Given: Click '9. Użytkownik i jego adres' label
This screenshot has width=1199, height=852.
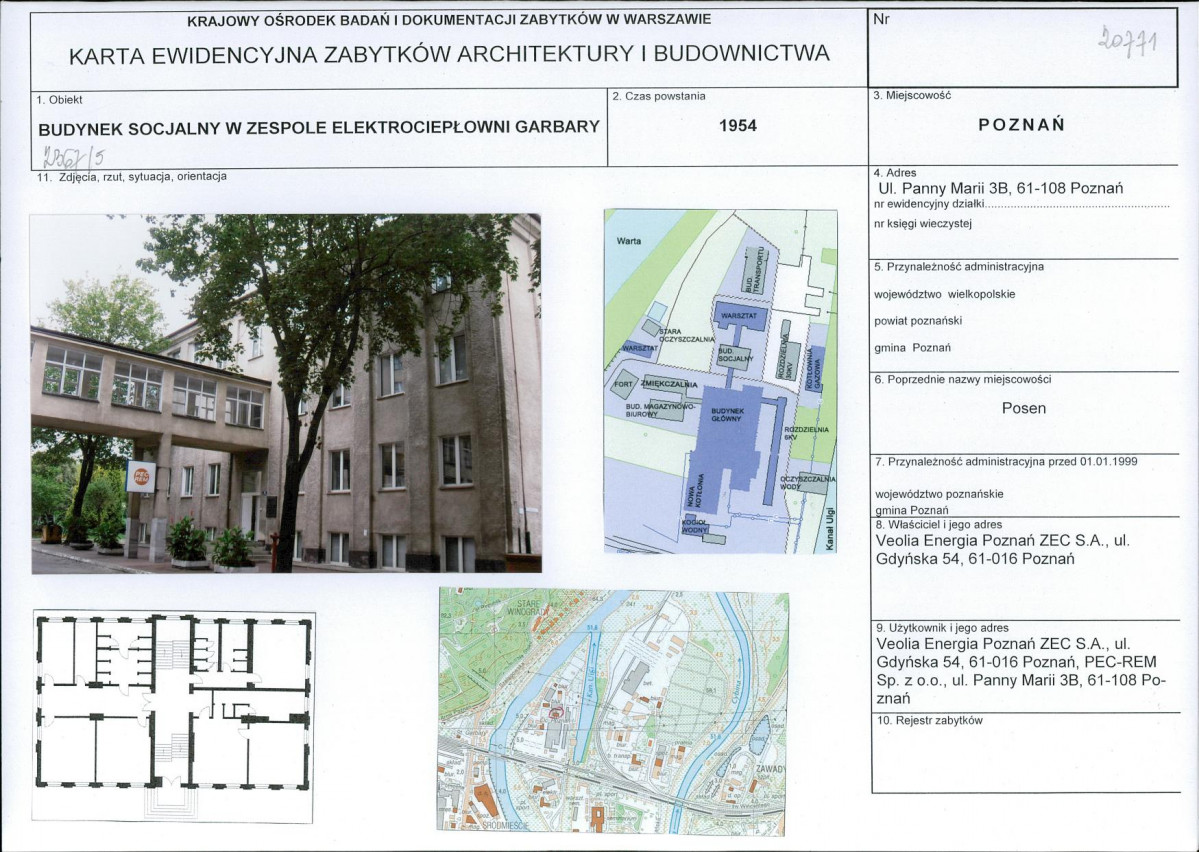Looking at the screenshot, I should point(941,628).
